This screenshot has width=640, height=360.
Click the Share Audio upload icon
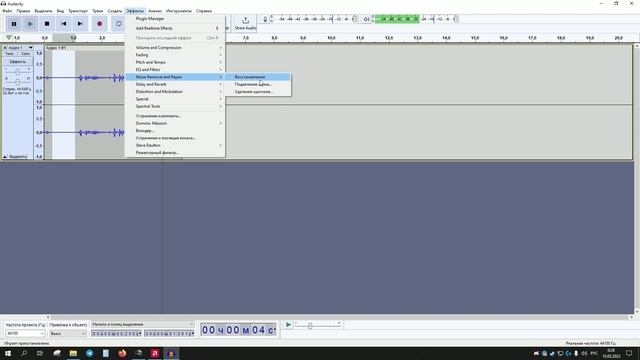click(245, 20)
